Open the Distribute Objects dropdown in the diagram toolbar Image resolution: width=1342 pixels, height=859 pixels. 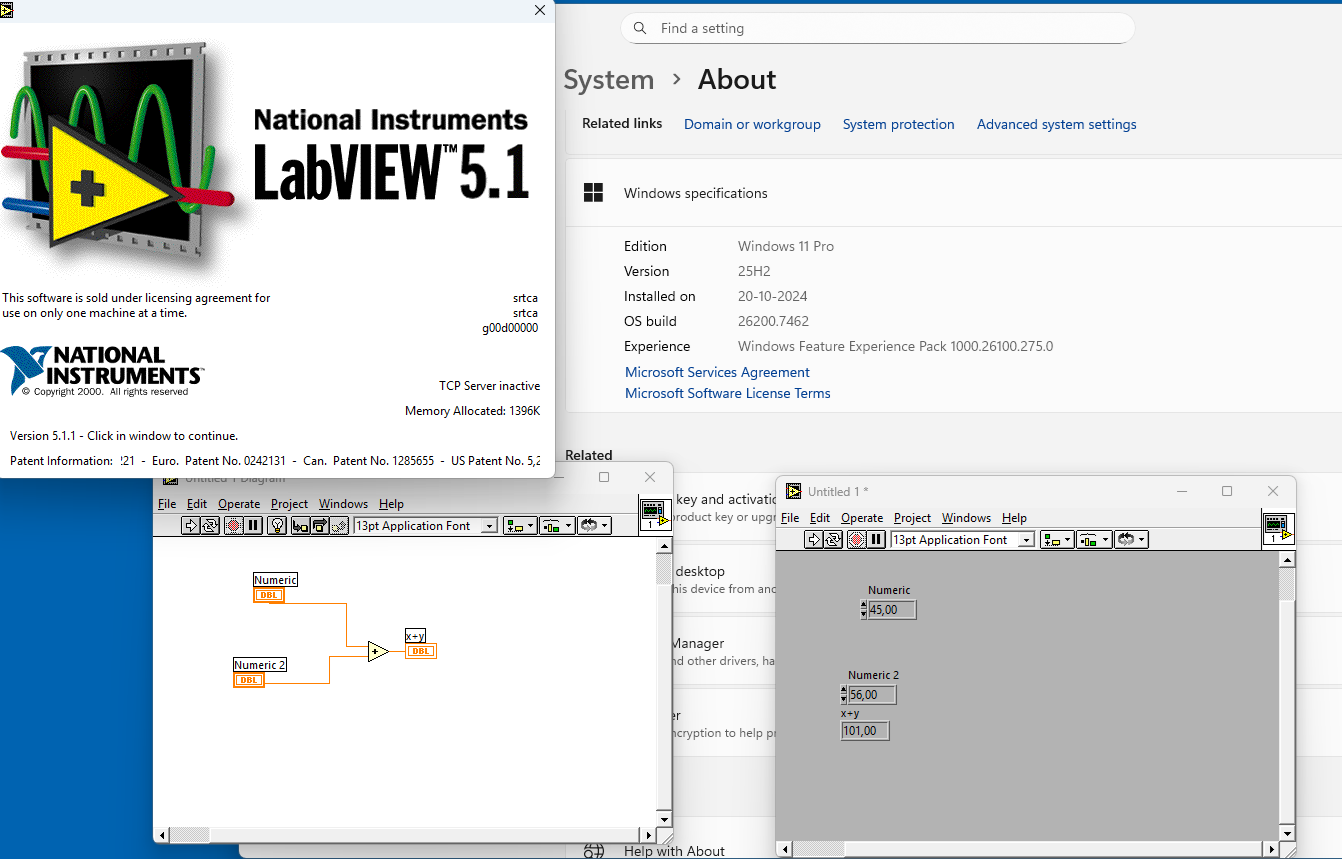557,526
